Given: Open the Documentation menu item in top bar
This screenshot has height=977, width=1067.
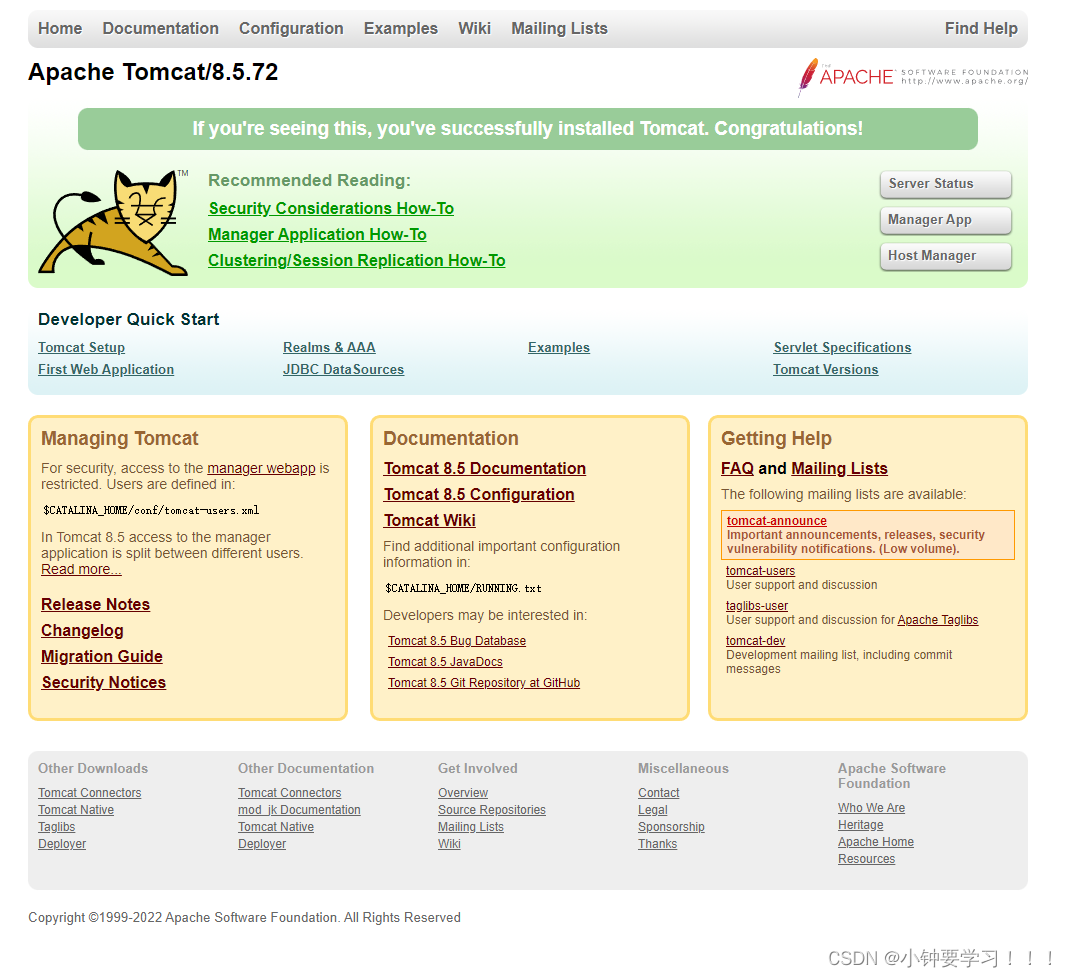Looking at the screenshot, I should tap(161, 29).
